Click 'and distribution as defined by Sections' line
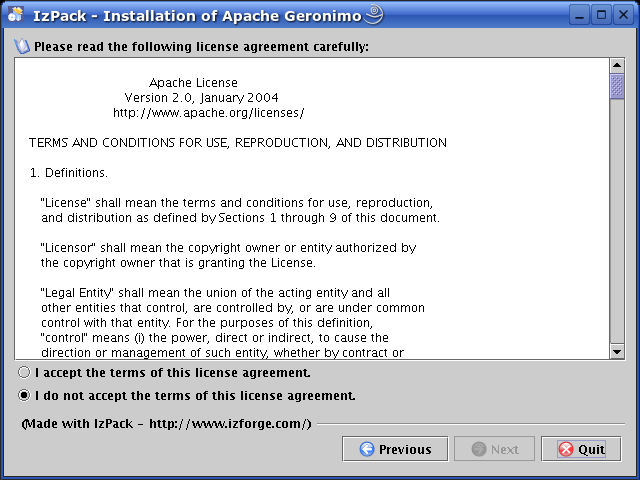Screen dimensions: 640x480 pyautogui.click(x=240, y=218)
